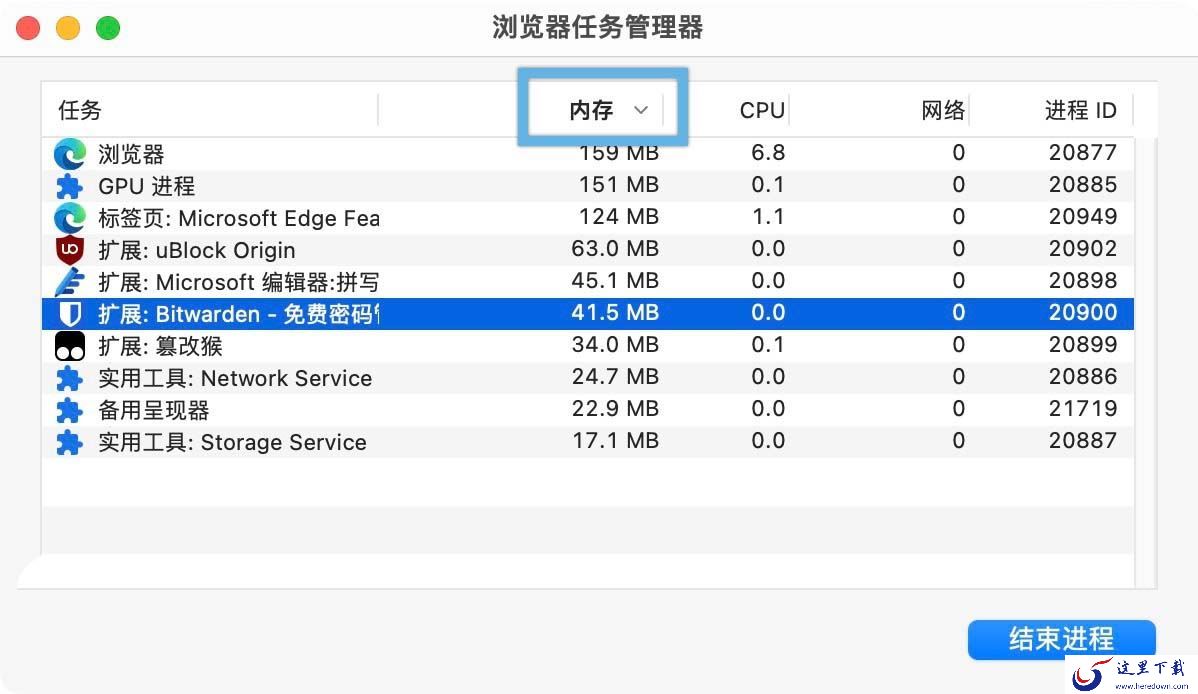Screen dimensions: 1198x694
Task: Click process ID 20886
Action: [x=1083, y=377]
